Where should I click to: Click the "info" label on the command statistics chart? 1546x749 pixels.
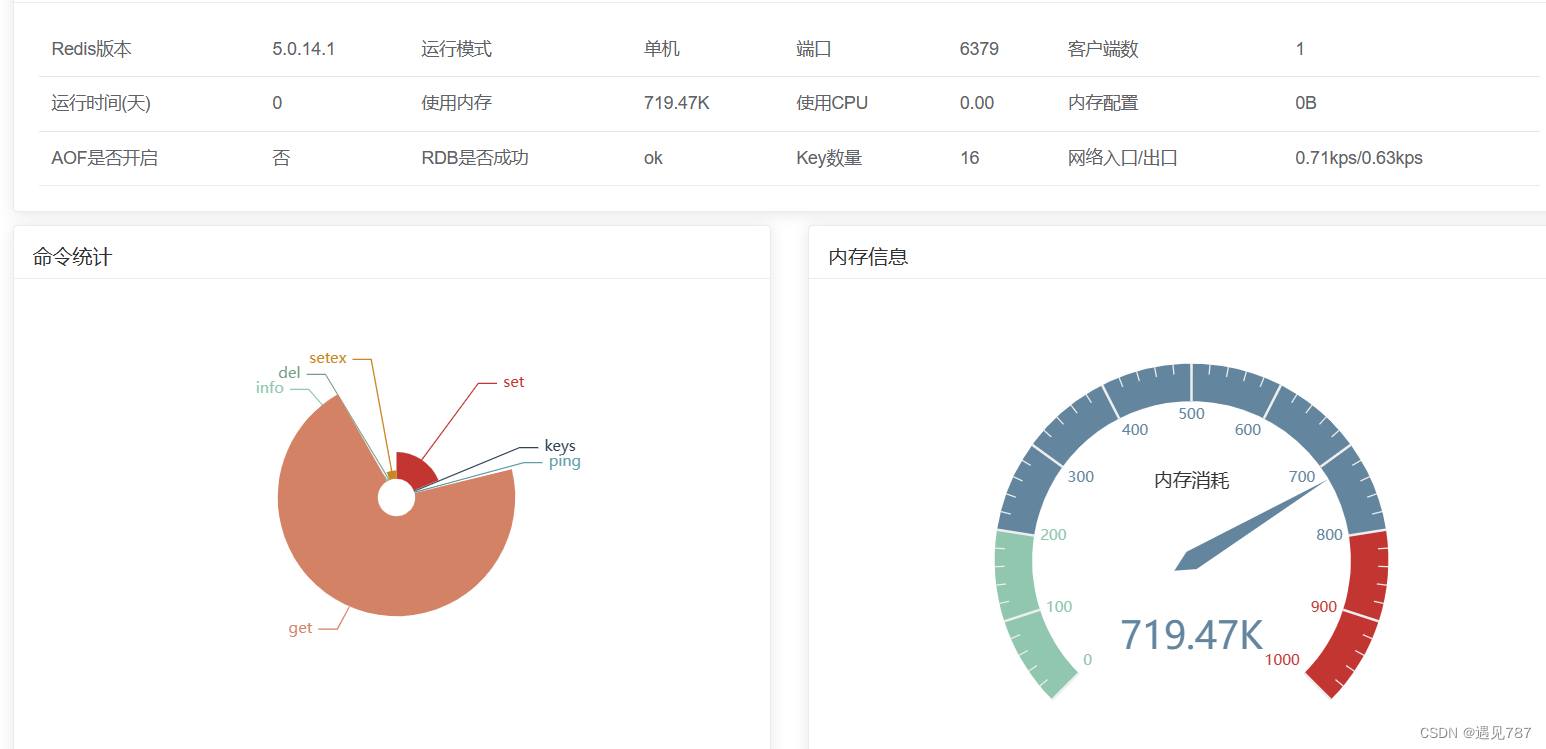[x=268, y=387]
